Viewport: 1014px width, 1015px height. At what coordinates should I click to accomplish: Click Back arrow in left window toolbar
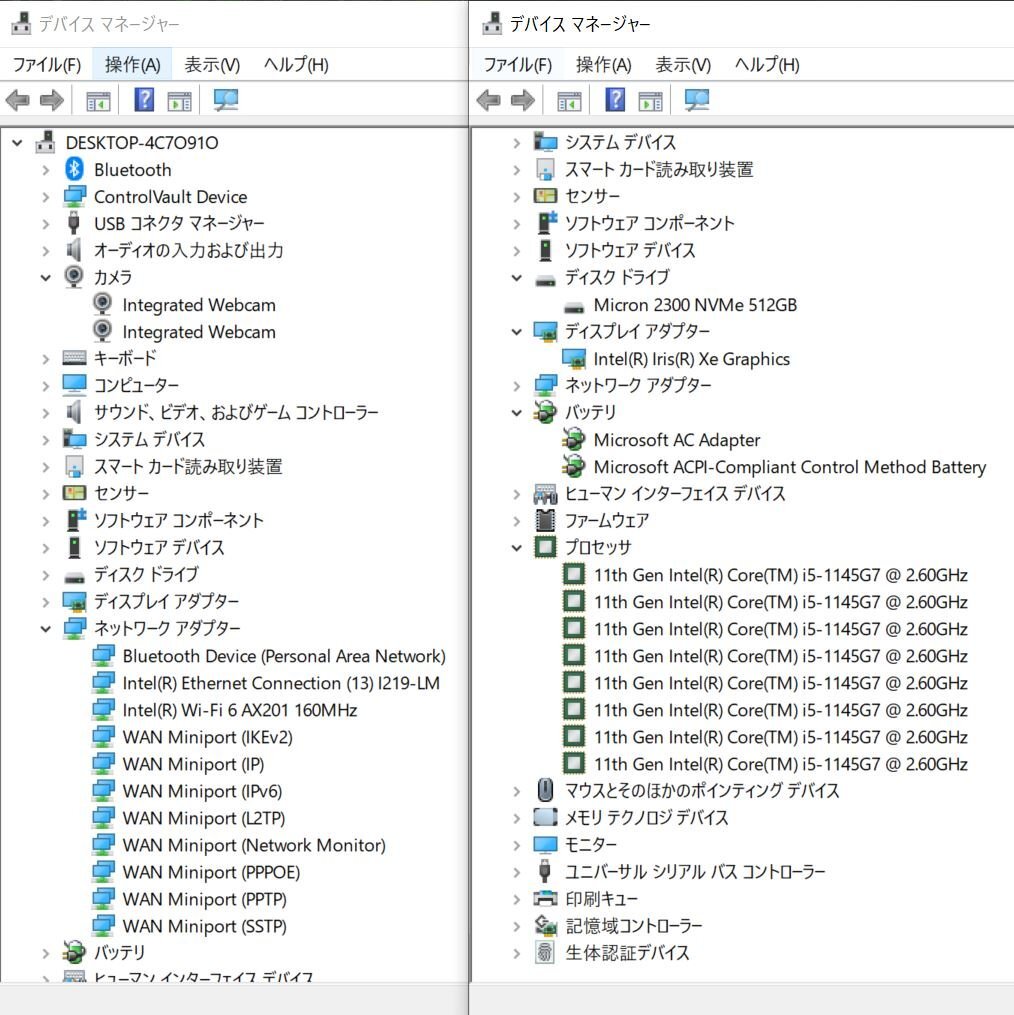(17, 100)
